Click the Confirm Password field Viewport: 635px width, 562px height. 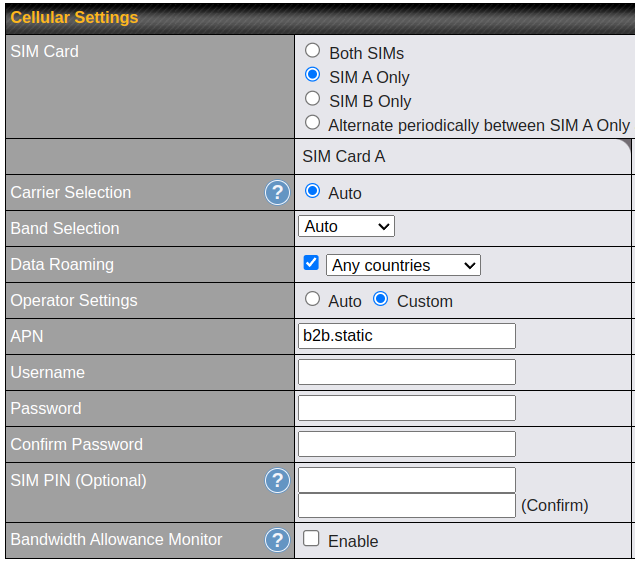click(406, 444)
